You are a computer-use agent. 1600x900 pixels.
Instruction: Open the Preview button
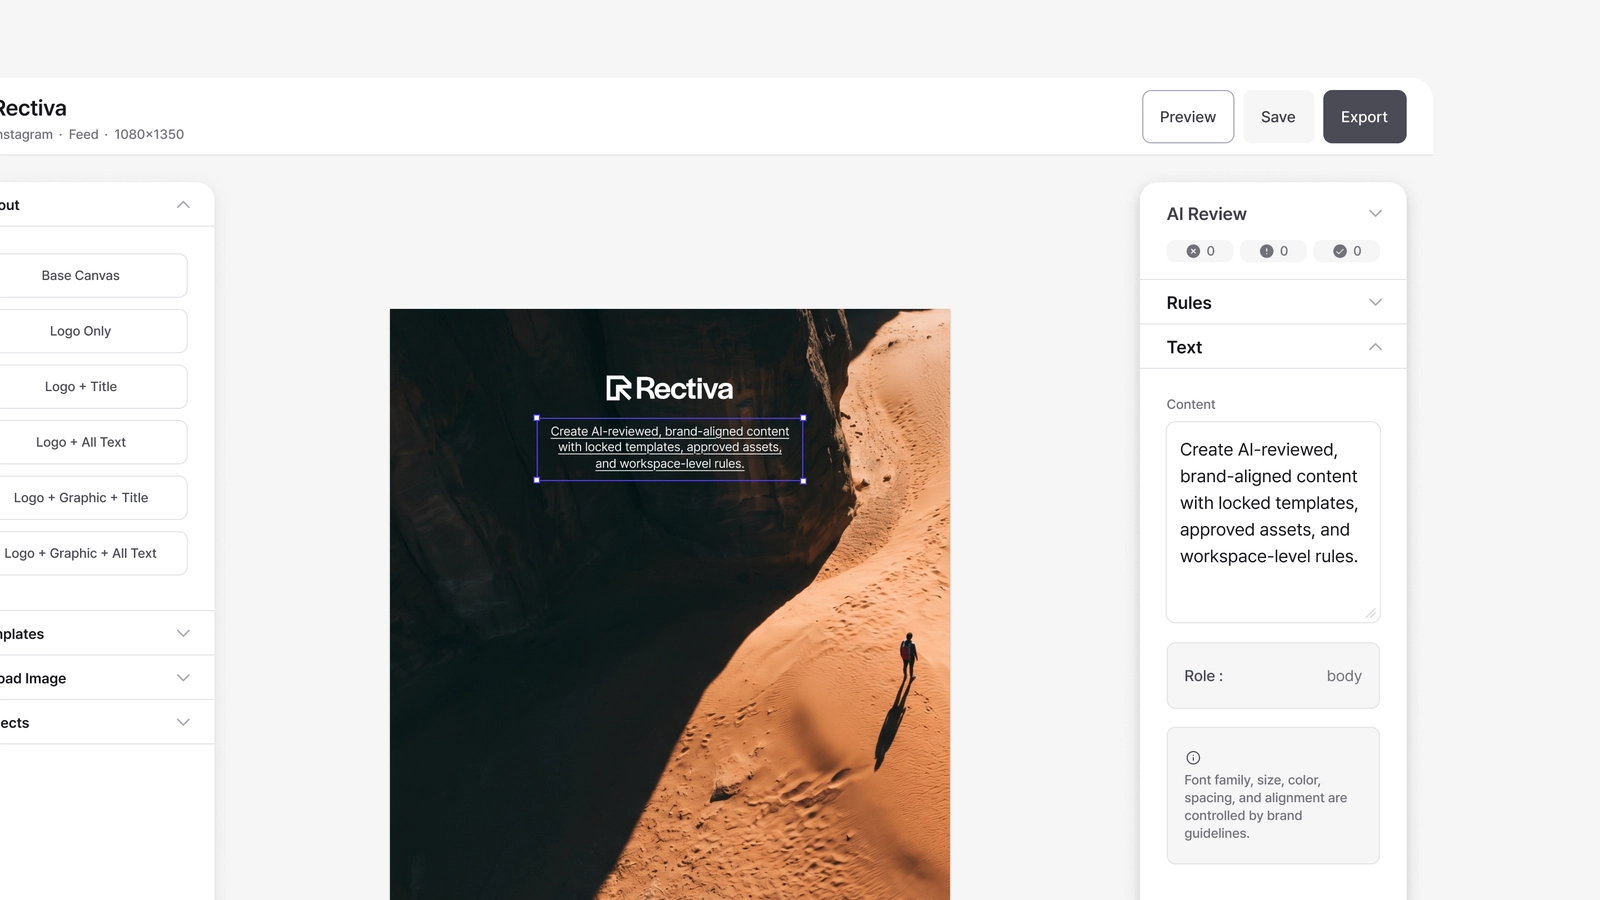[x=1188, y=117]
